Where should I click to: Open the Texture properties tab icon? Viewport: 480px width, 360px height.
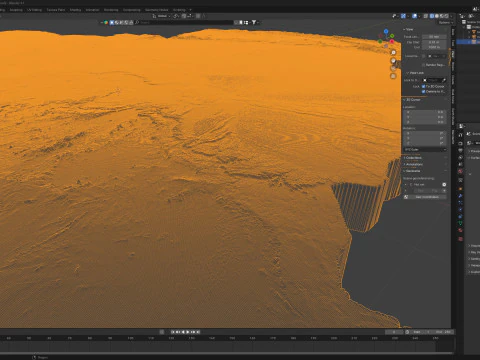coord(460,239)
